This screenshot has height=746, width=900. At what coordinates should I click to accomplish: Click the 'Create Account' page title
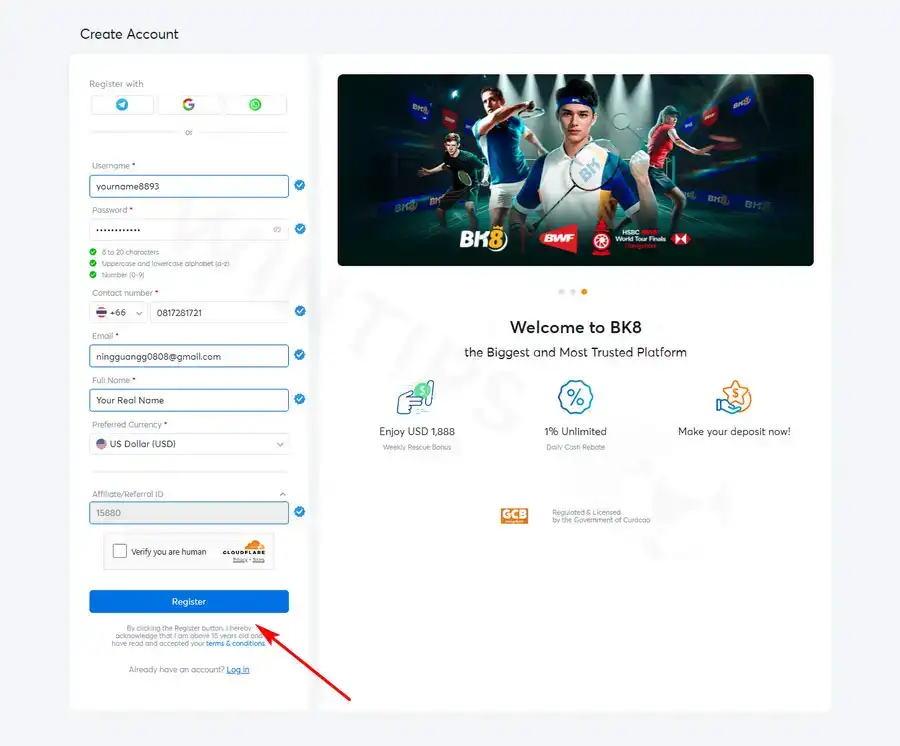(x=129, y=34)
